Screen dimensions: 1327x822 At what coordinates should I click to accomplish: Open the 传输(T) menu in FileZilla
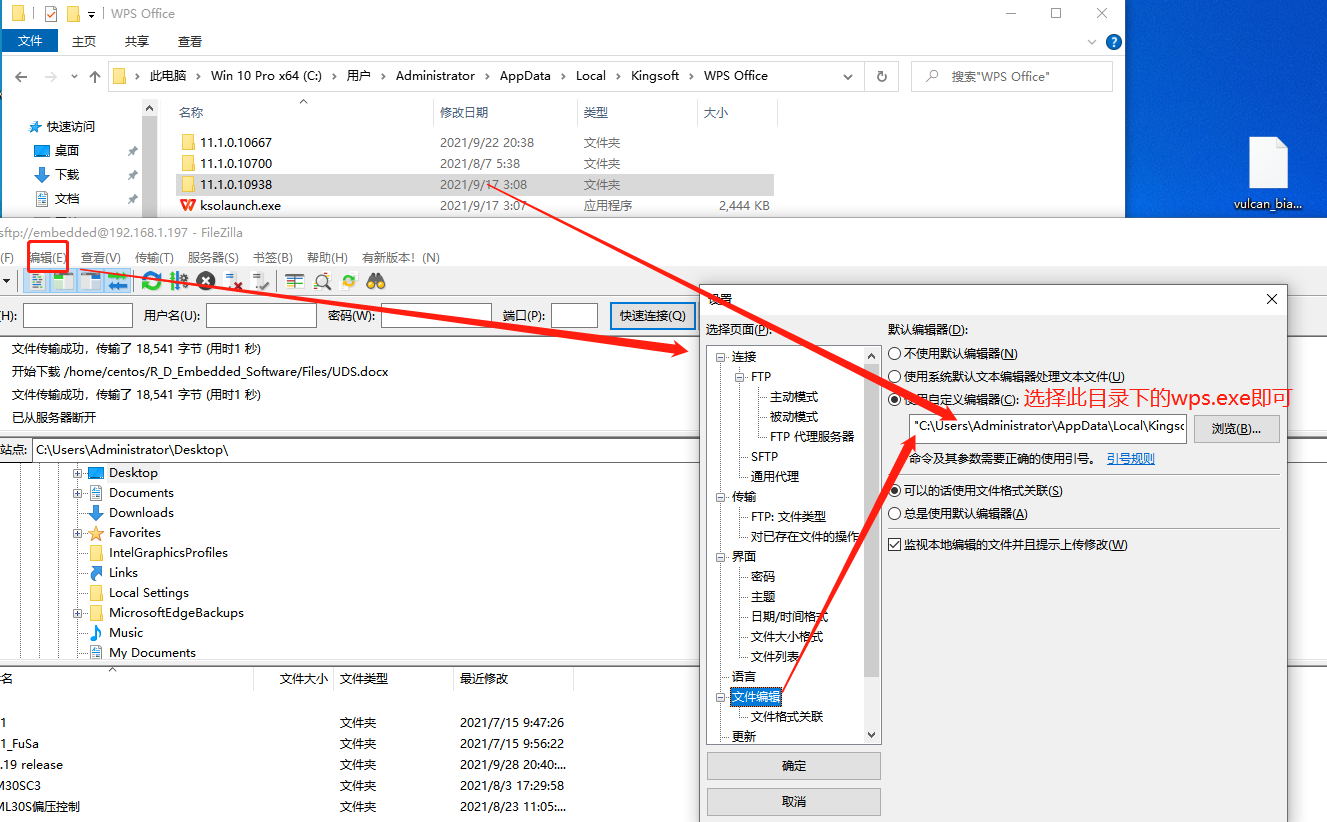(x=154, y=258)
